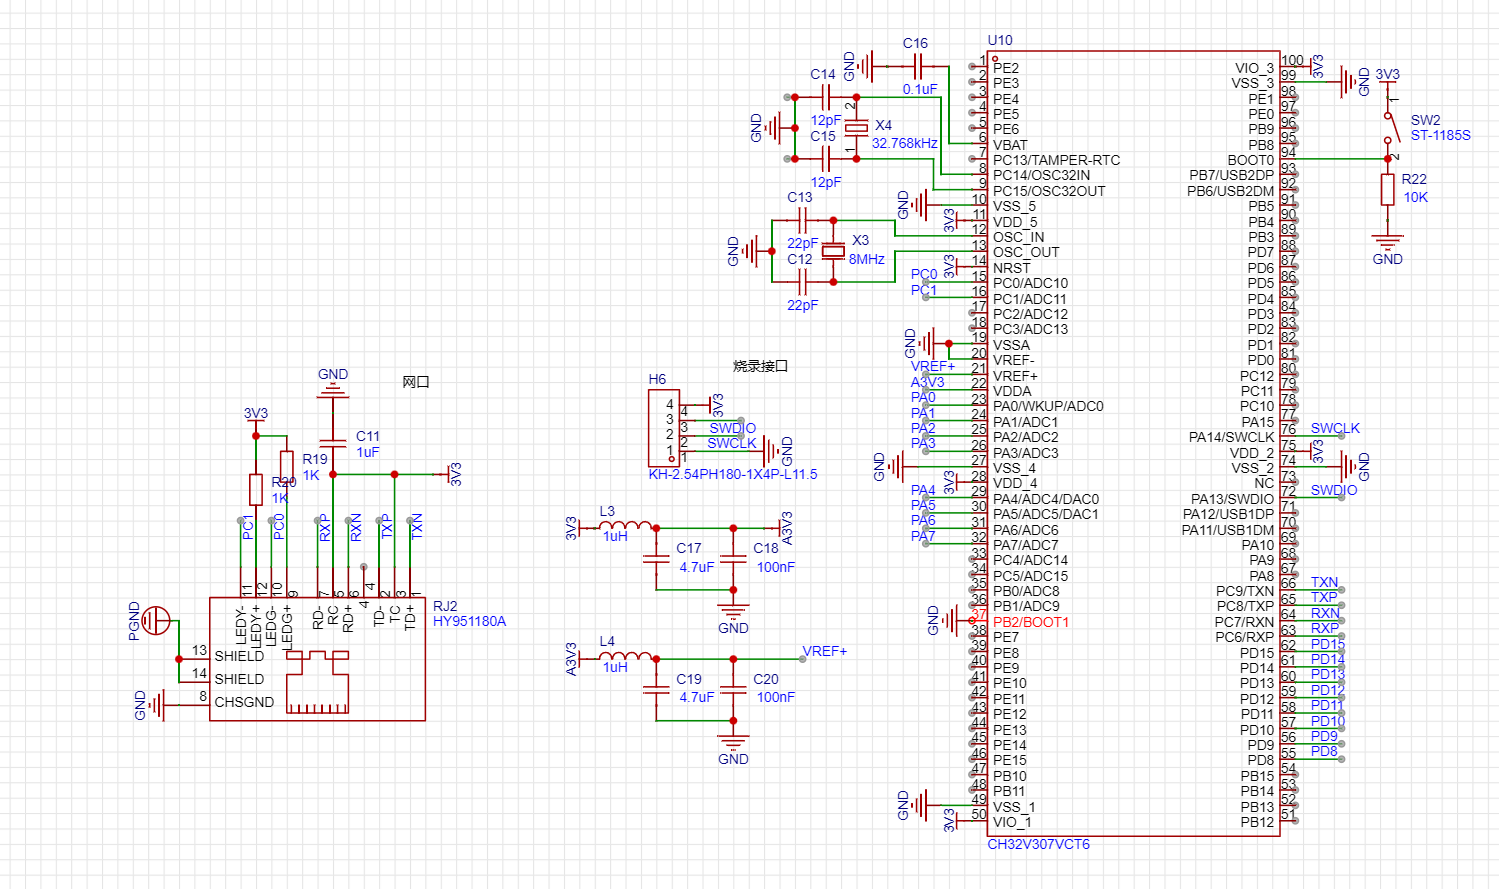Select the X3 8MHz crystal symbol
The image size is (1499, 889).
coord(833,251)
